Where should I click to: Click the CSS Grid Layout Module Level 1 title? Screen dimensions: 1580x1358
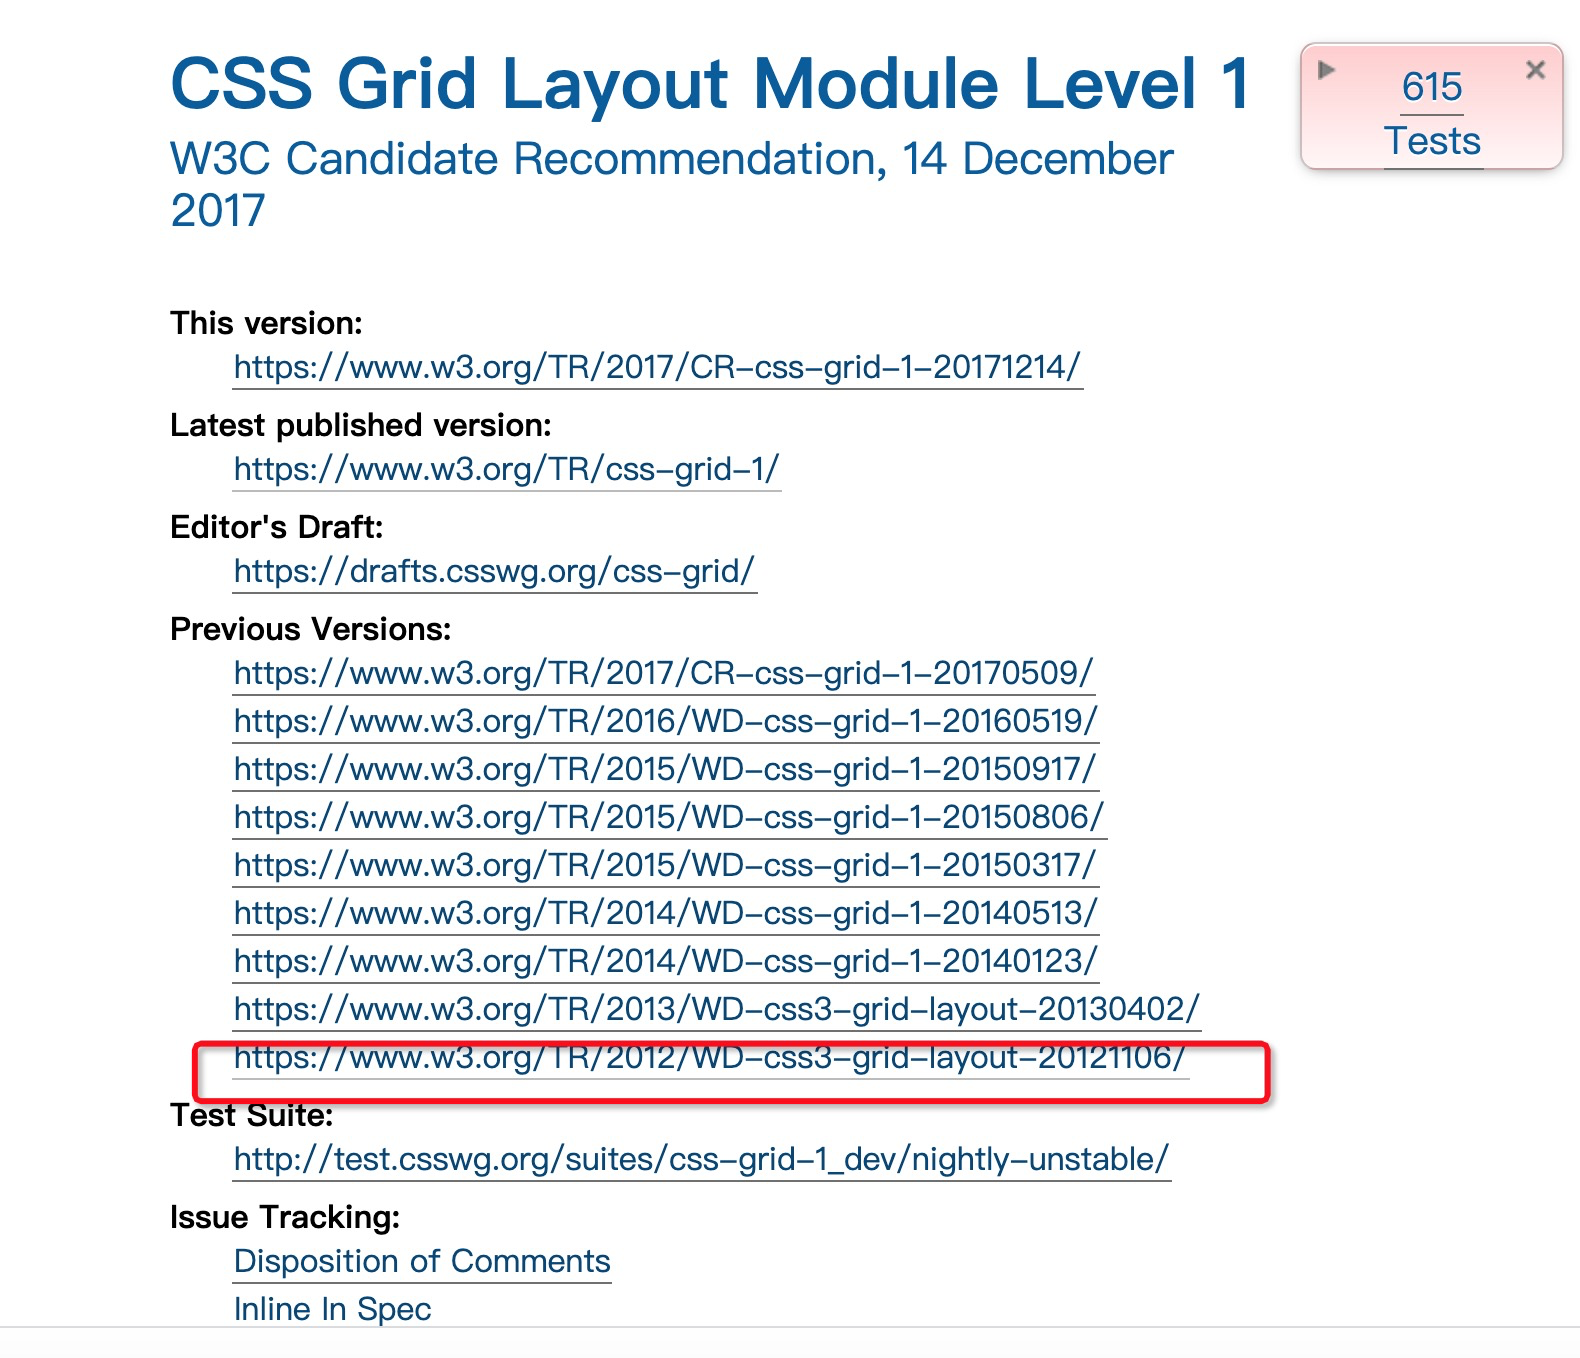tap(710, 83)
